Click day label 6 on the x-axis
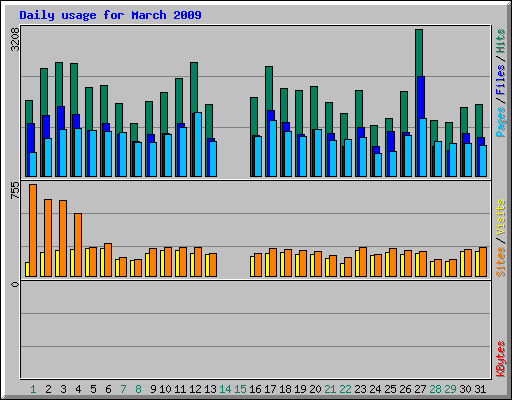The height and width of the screenshot is (400, 512). coord(108,389)
